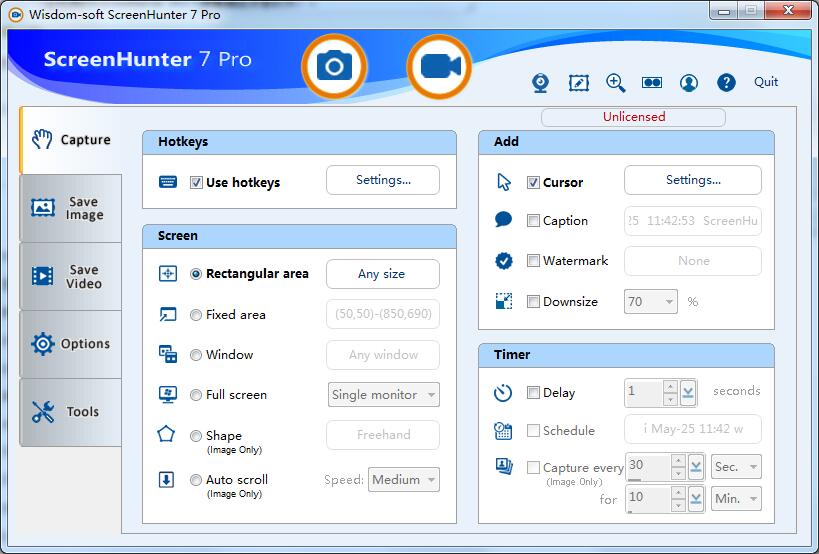The height and width of the screenshot is (554, 819).
Task: Enable the Schedule checkbox
Action: tap(533, 430)
